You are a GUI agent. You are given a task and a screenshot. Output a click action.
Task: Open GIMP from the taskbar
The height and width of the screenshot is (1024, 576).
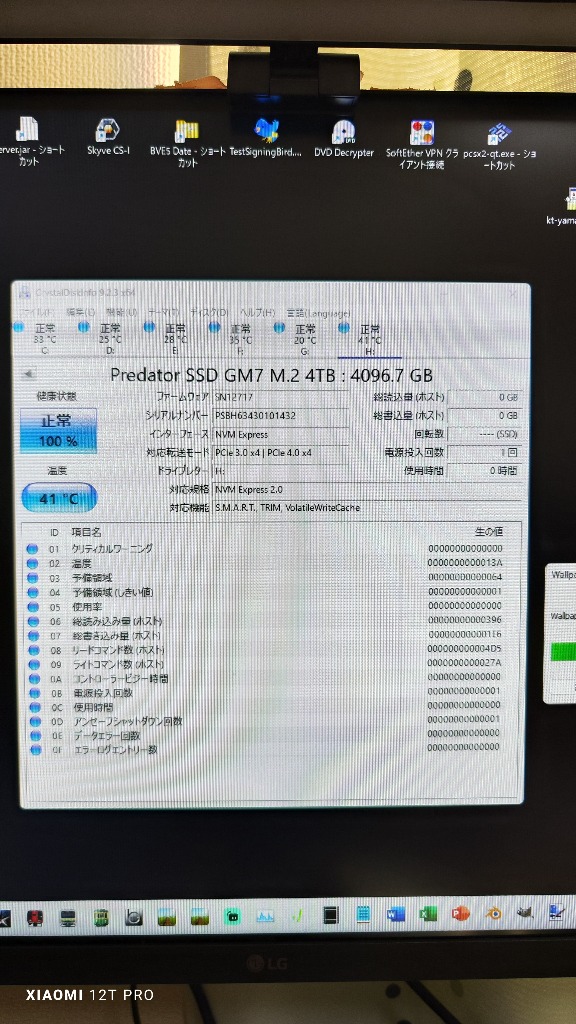coord(524,913)
